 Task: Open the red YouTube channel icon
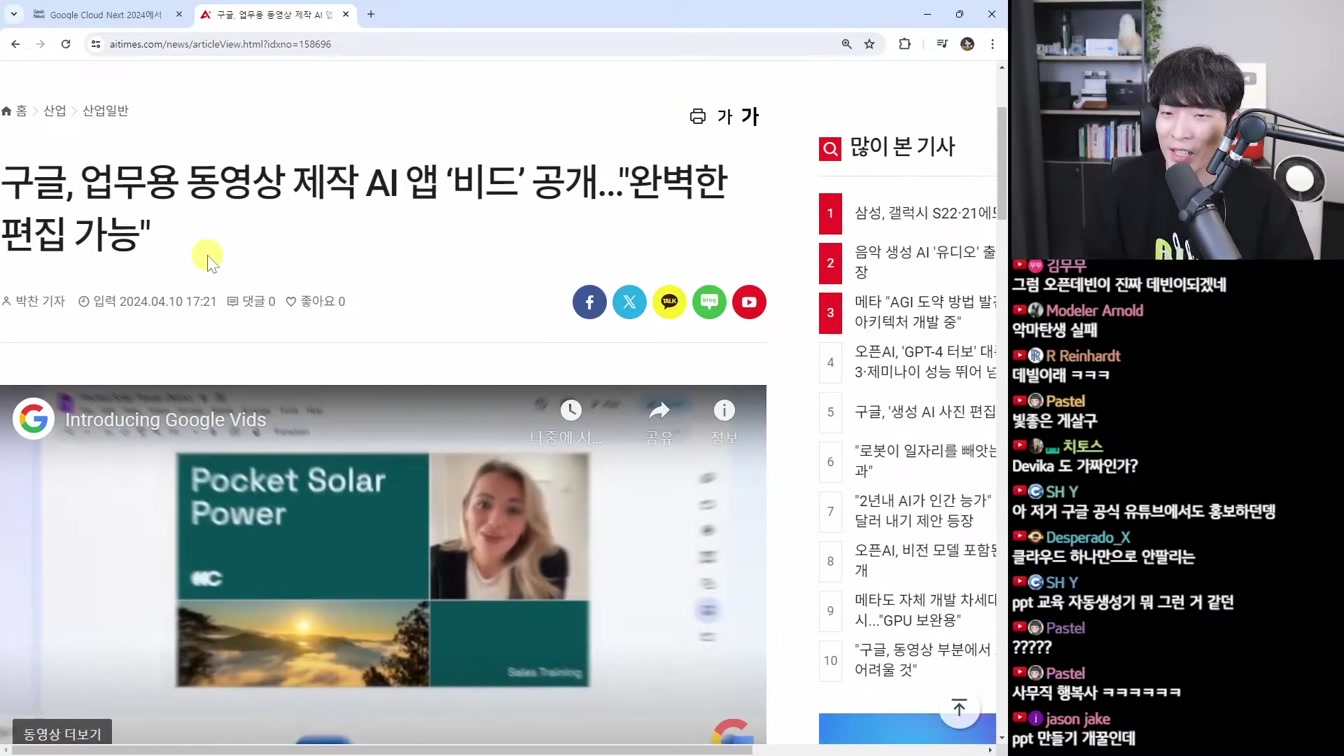749,302
